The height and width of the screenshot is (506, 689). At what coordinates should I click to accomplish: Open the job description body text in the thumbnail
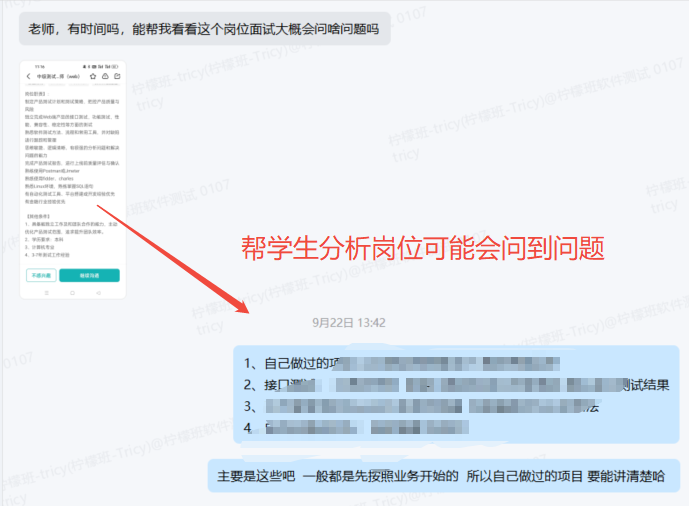72,150
